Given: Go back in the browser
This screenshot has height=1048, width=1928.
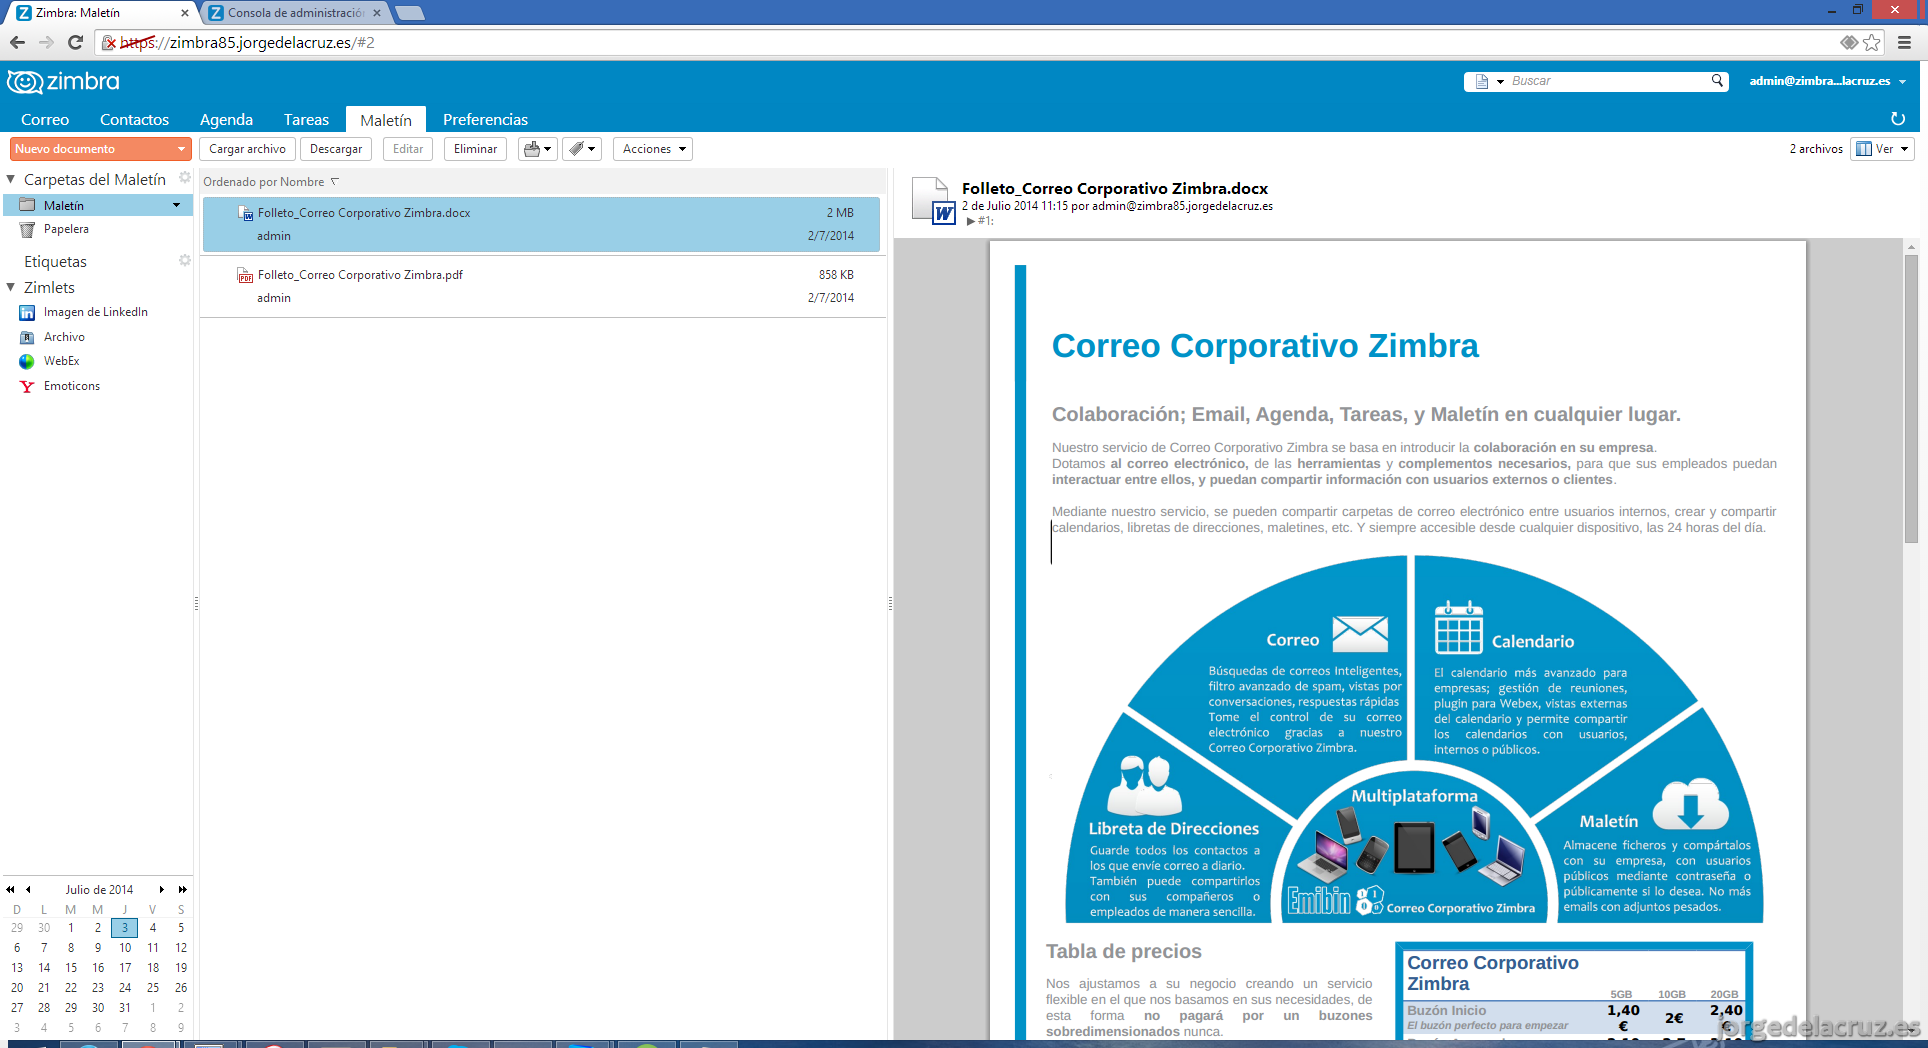Looking at the screenshot, I should pos(17,42).
